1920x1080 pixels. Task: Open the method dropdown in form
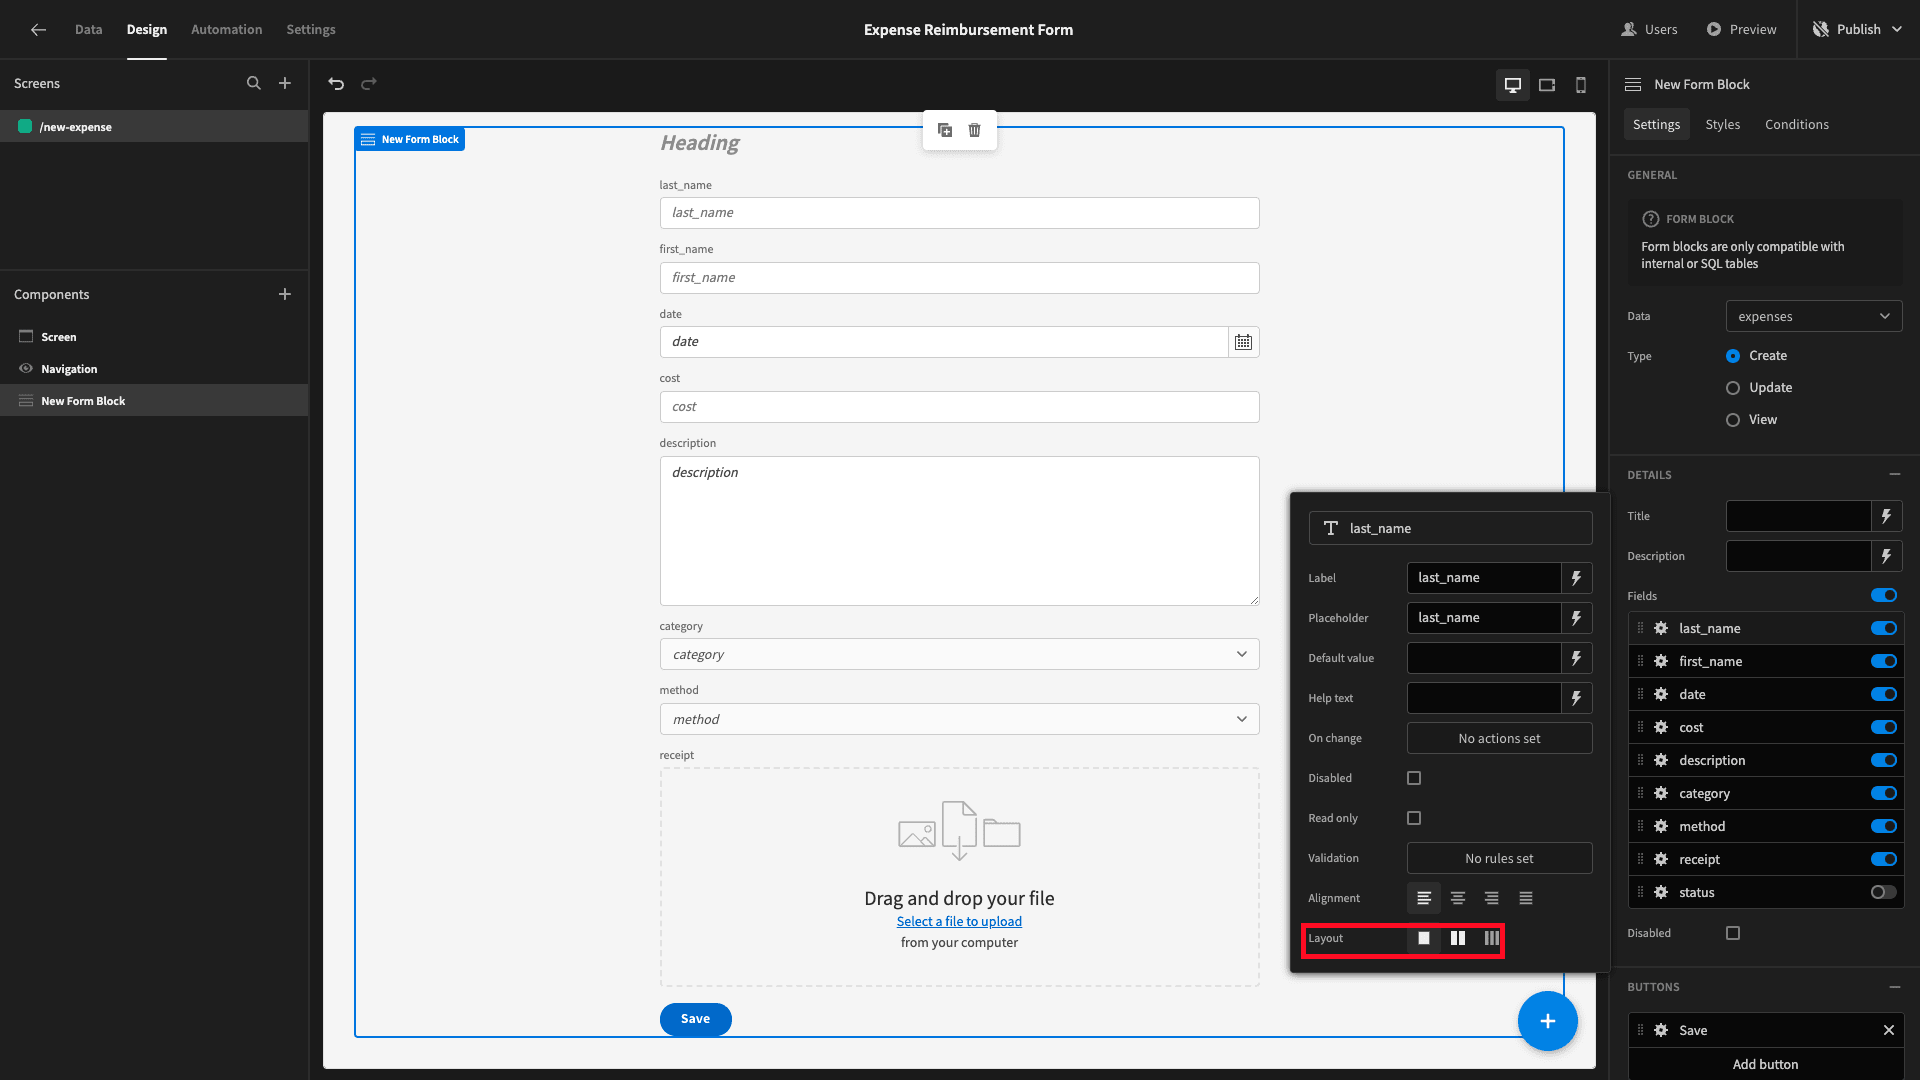click(959, 719)
